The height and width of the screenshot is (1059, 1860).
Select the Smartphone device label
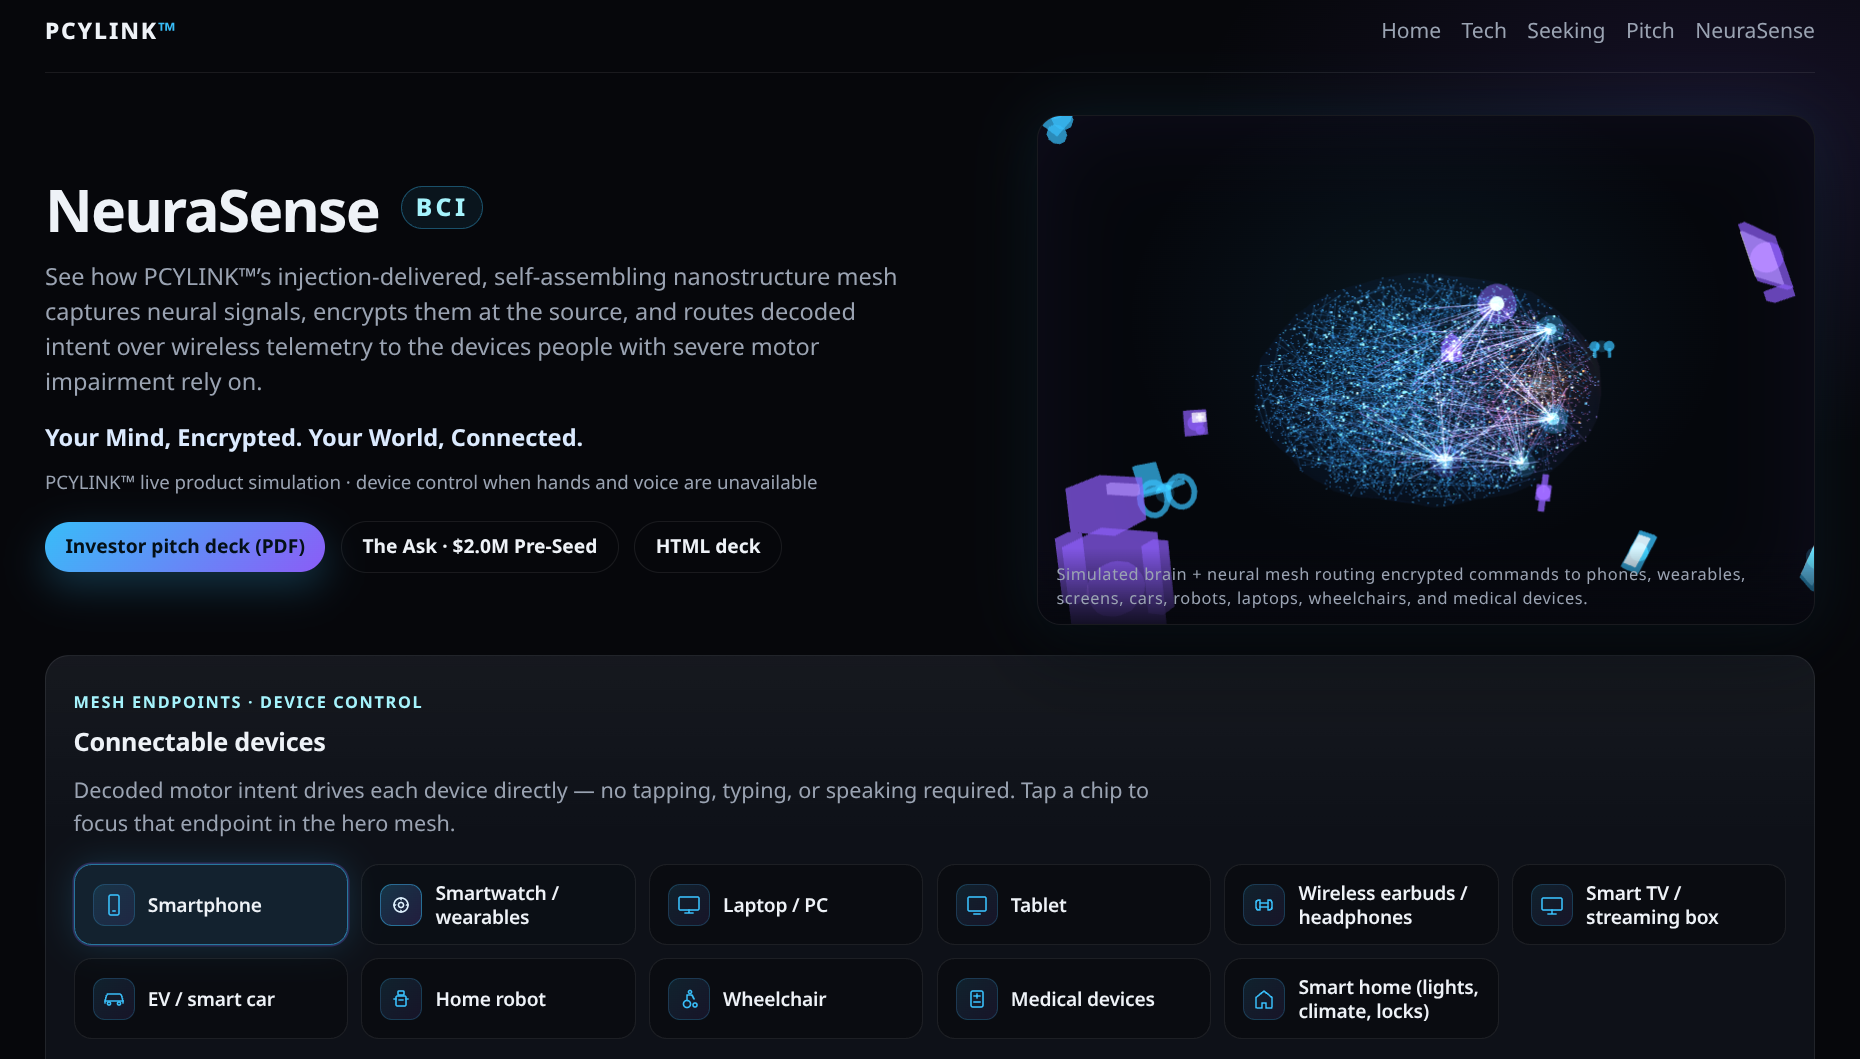coord(205,905)
